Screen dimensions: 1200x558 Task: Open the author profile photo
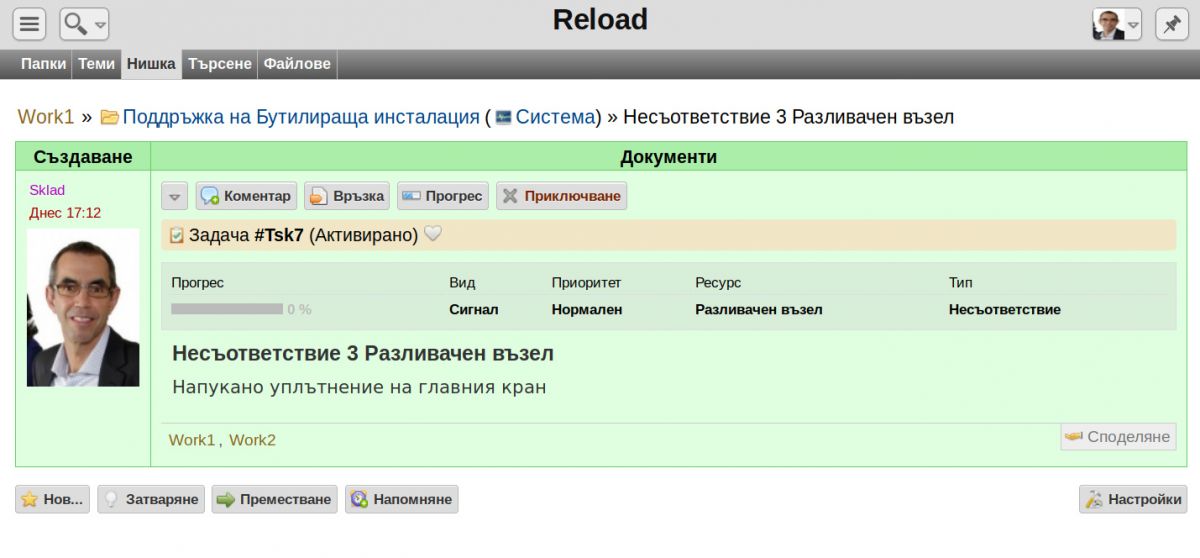click(83, 307)
